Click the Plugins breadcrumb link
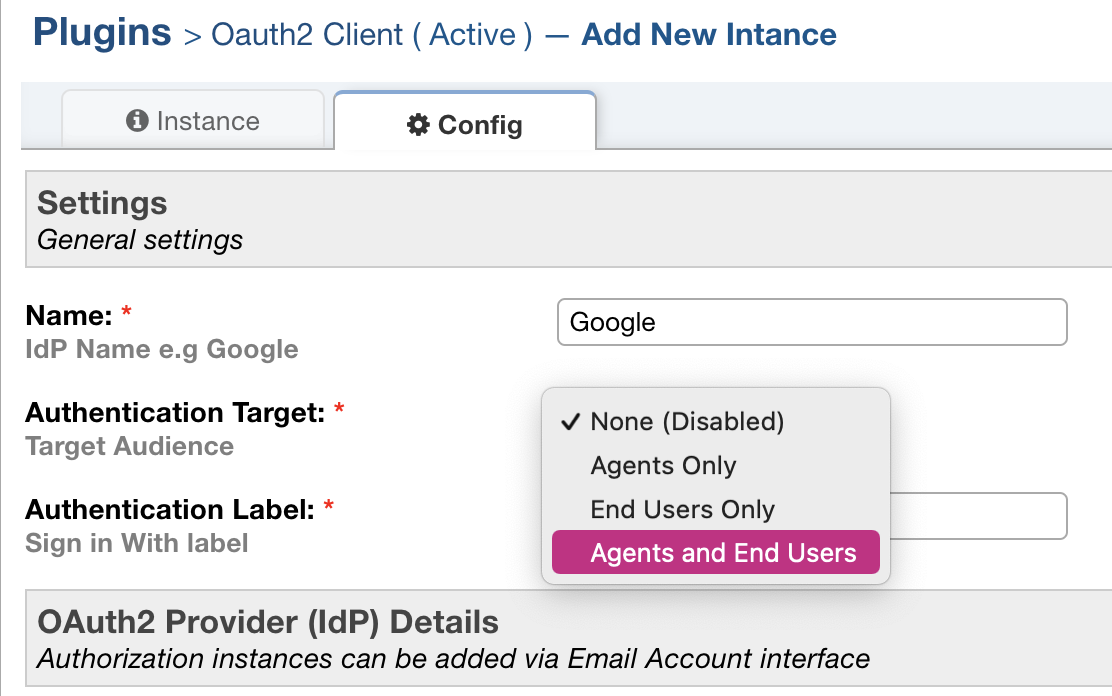Screen dimensions: 1112x696 tap(102, 33)
